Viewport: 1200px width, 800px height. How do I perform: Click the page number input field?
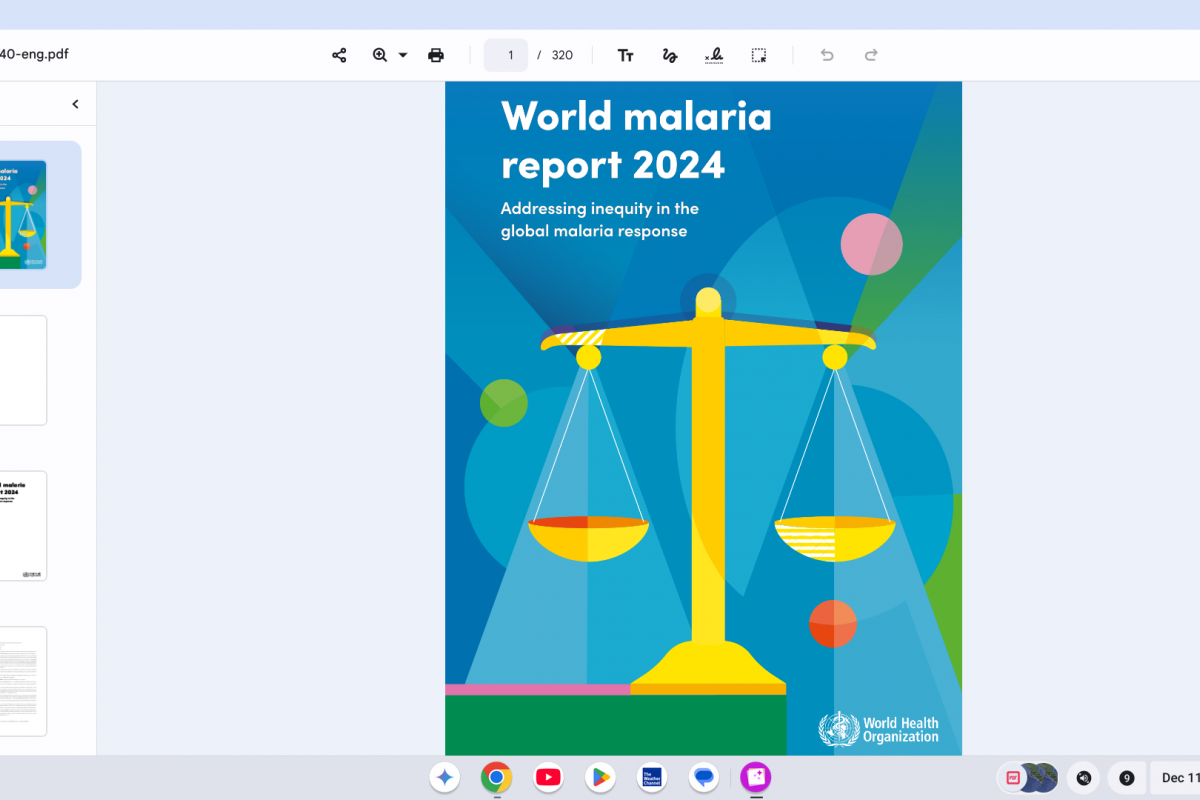click(x=506, y=55)
